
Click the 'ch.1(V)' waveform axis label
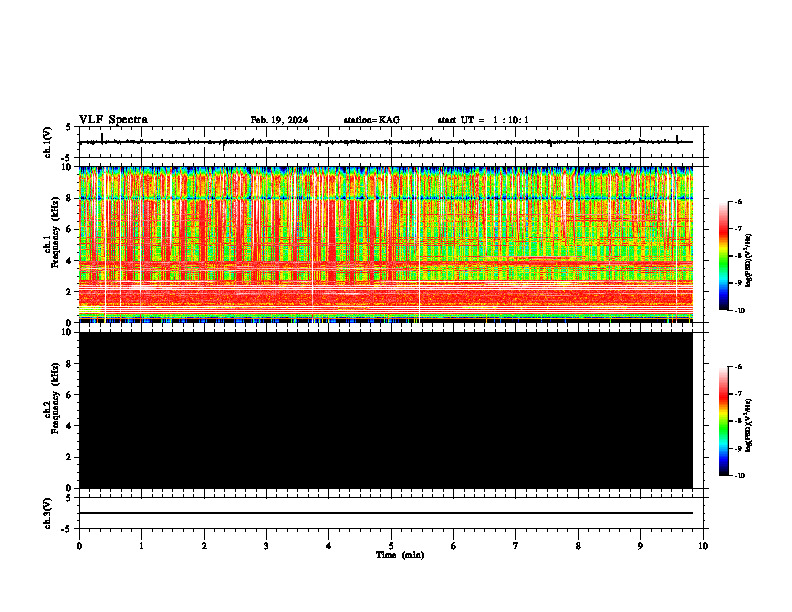tap(48, 142)
